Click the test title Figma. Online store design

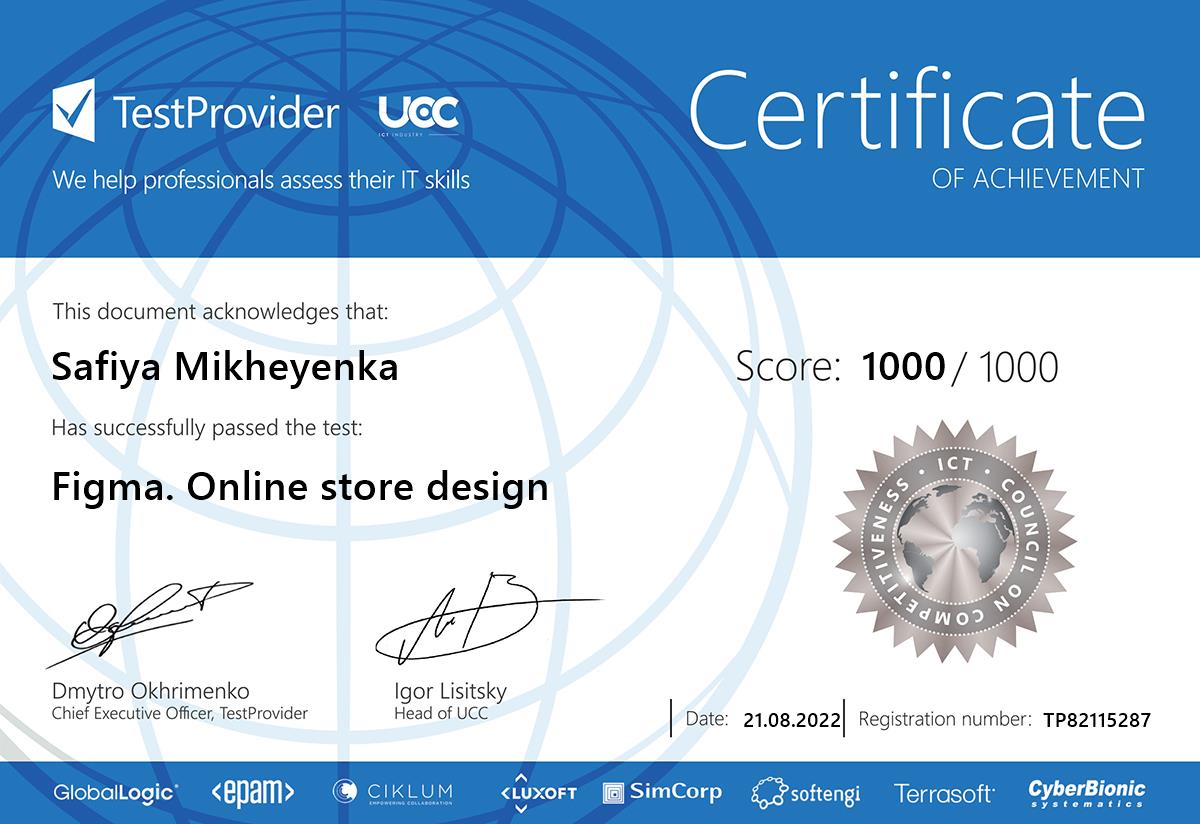pos(299,487)
